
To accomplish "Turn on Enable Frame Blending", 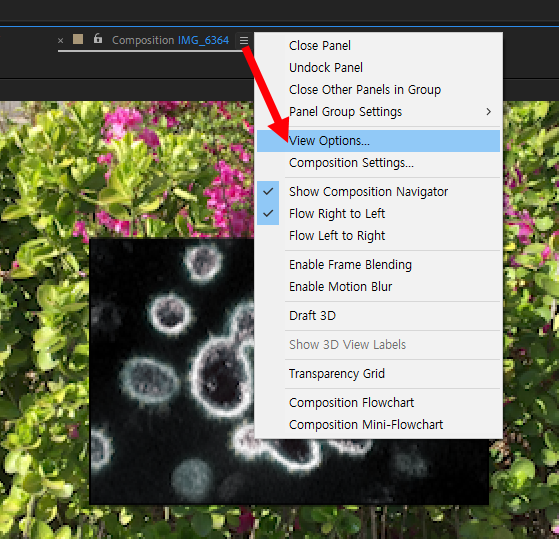I will (378, 265).
